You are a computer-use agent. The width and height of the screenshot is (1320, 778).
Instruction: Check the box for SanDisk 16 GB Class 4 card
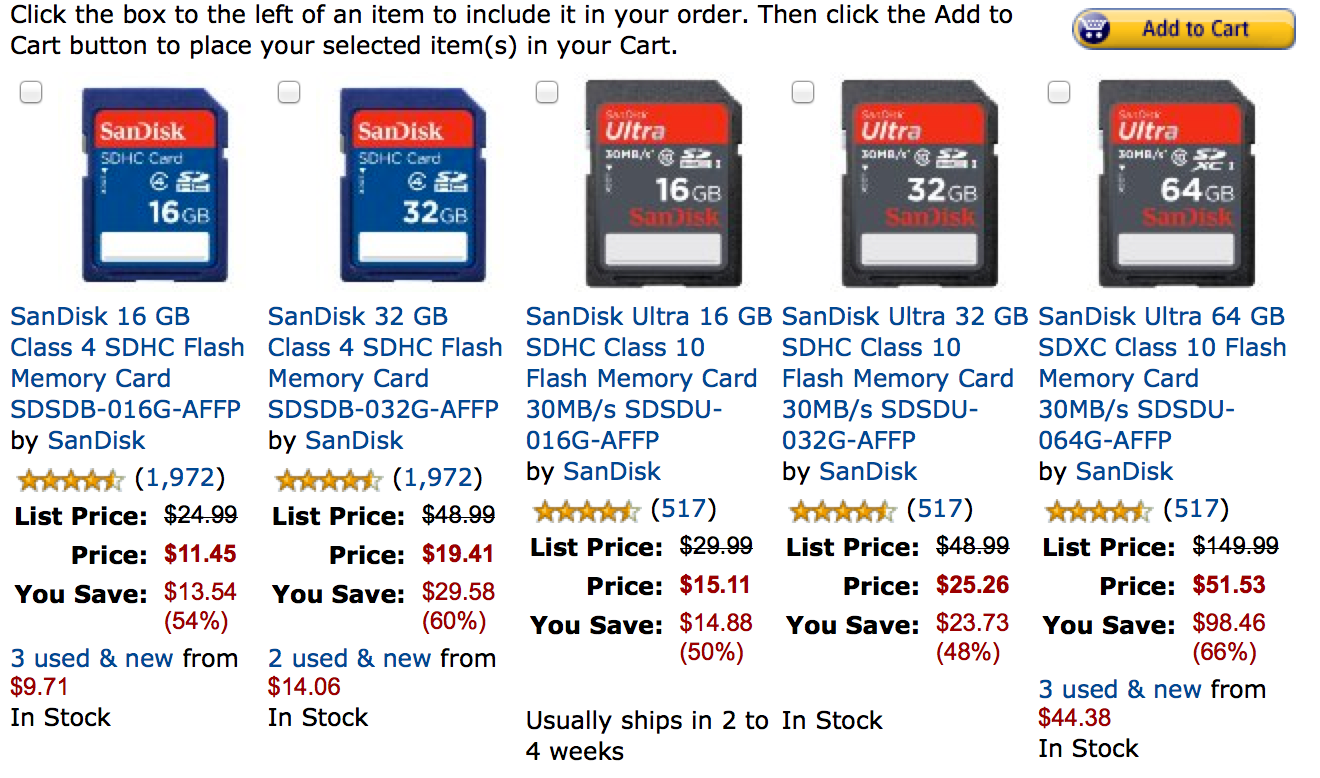pos(32,93)
